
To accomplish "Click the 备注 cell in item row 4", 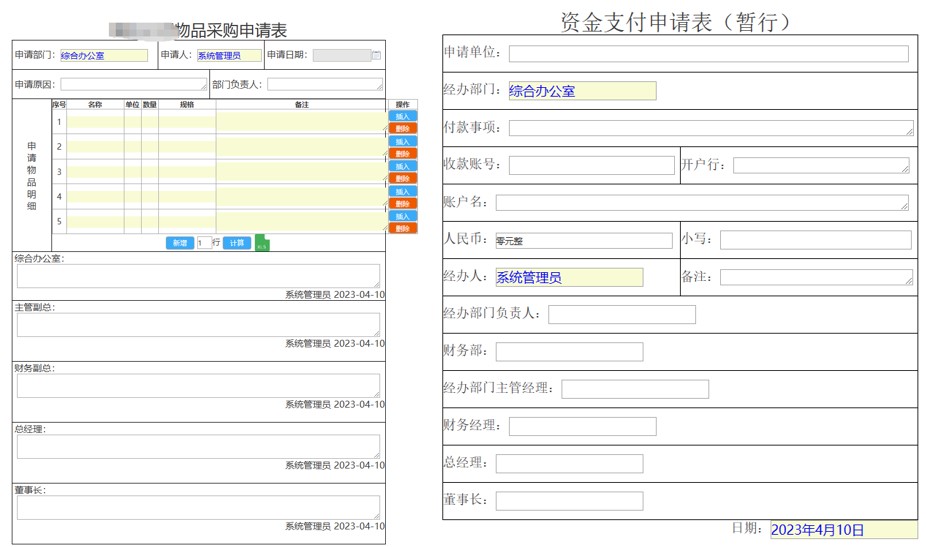I will [302, 196].
